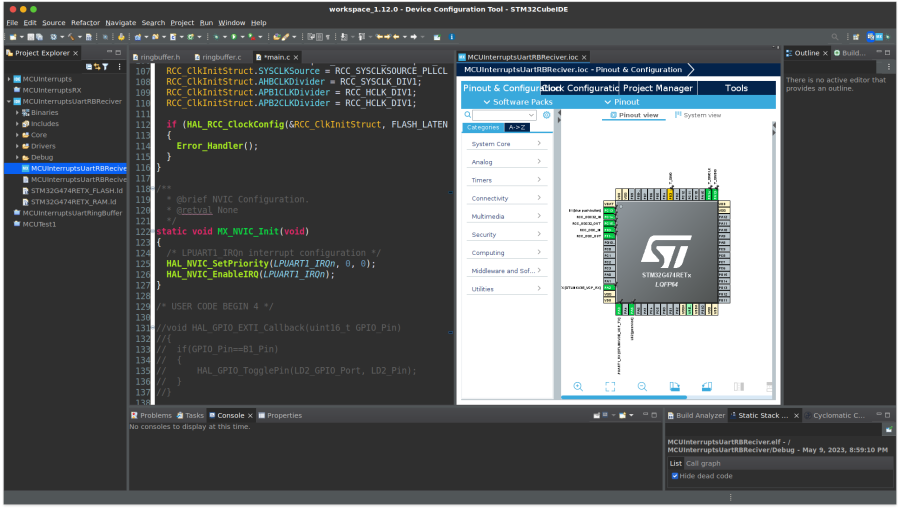This screenshot has height=509, width=900.
Task: Fit the pinout view to screen
Action: pyautogui.click(x=610, y=386)
